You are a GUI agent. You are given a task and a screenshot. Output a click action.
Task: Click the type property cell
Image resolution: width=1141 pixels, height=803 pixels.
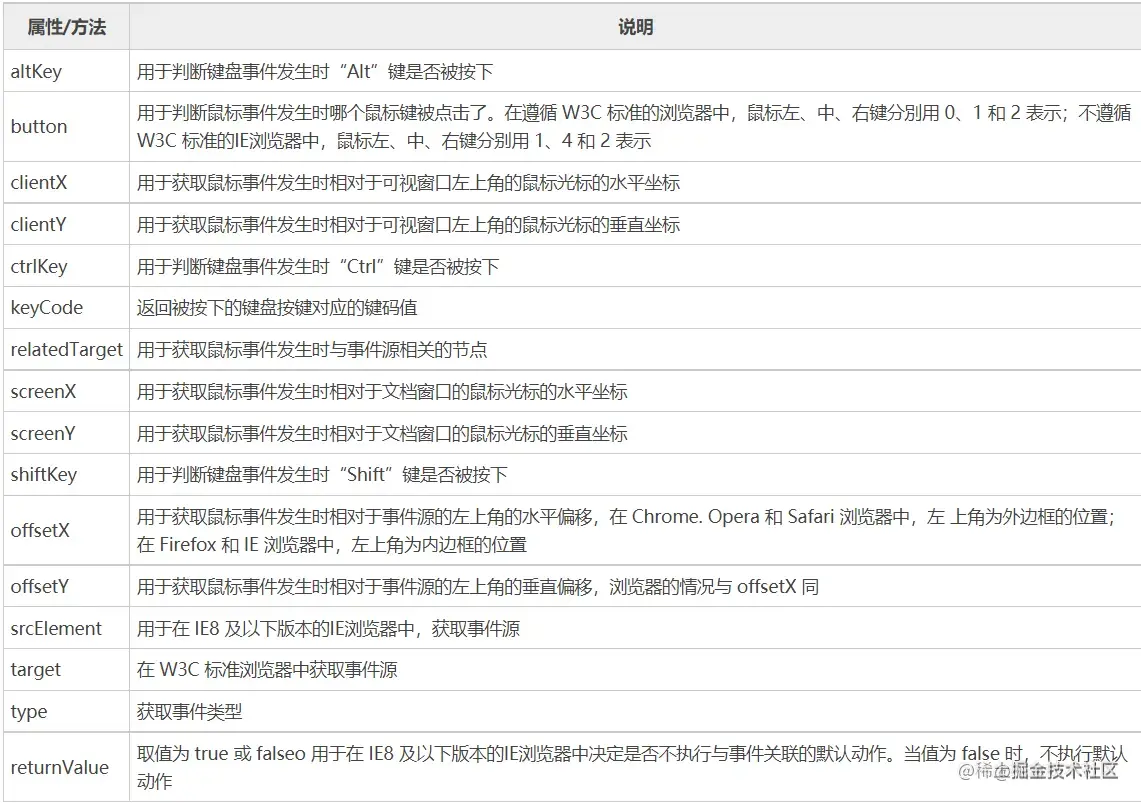pyautogui.click(x=28, y=711)
